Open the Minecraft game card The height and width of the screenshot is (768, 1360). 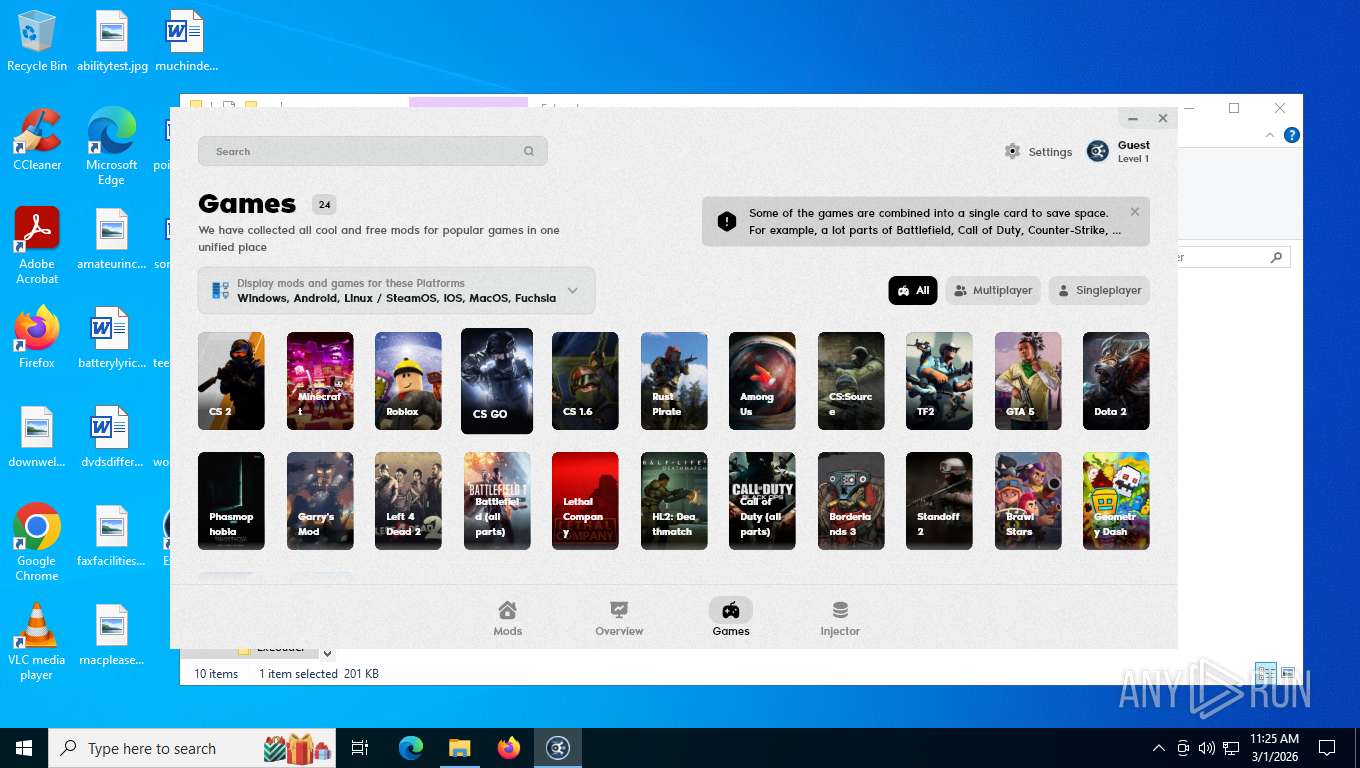click(320, 381)
